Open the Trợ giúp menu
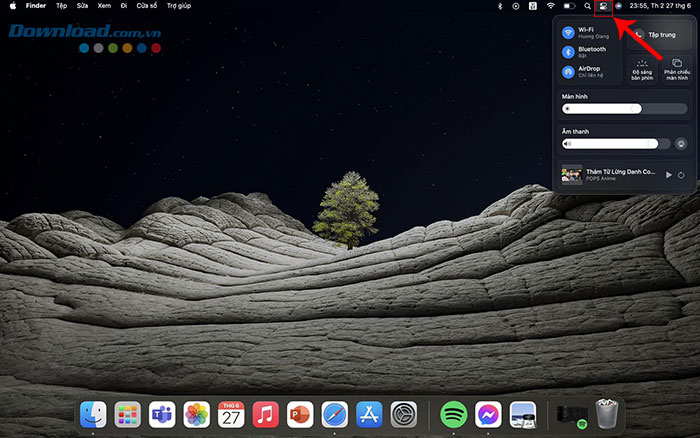Image resolution: width=700 pixels, height=438 pixels. (178, 6)
